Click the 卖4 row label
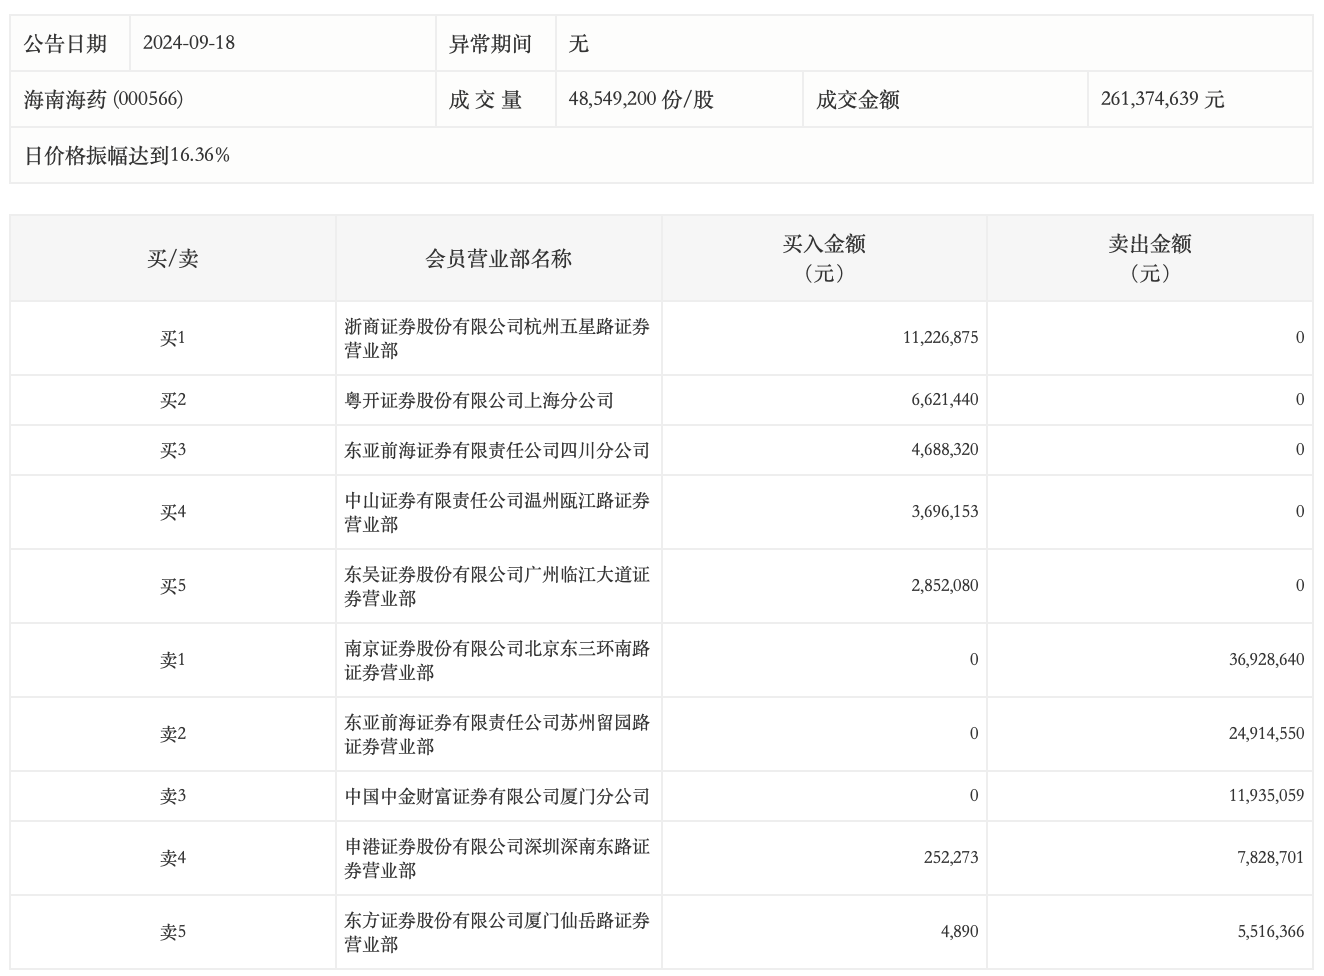Screen dimensions: 1324x976 (x=173, y=858)
